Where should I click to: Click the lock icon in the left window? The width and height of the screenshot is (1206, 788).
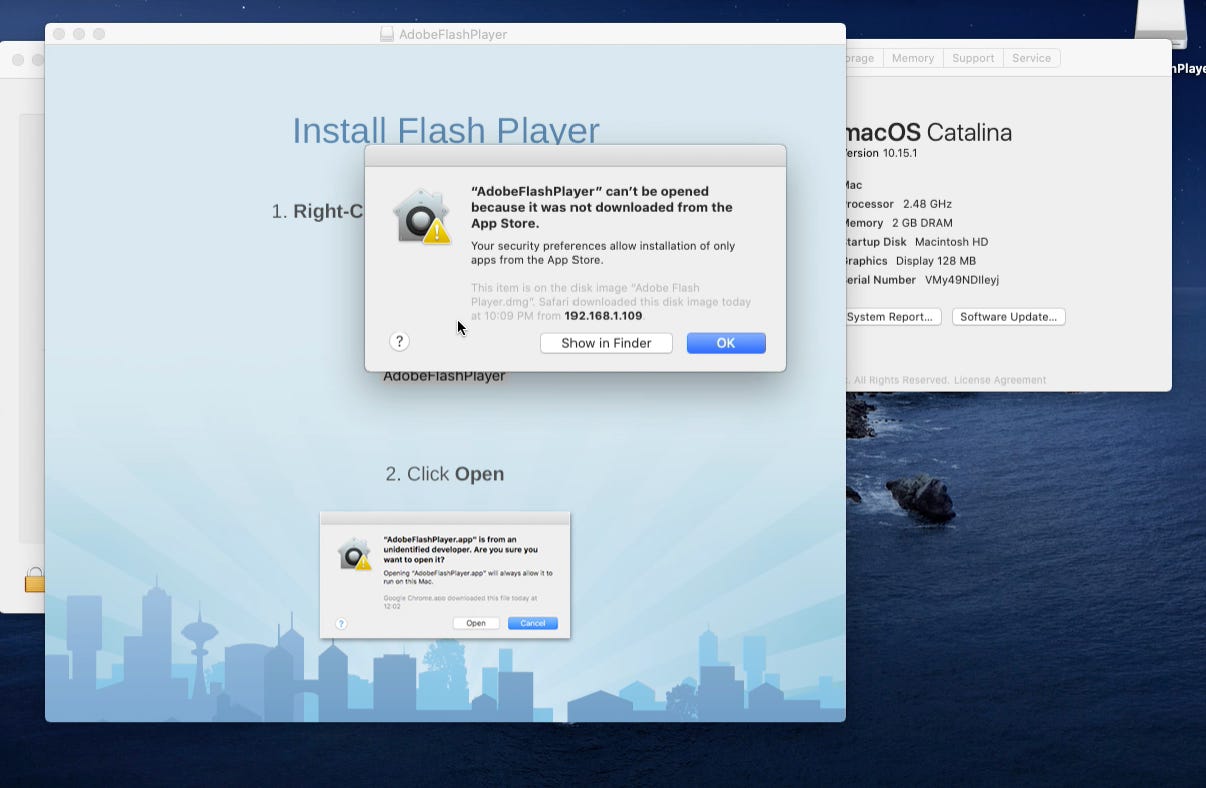click(x=35, y=579)
